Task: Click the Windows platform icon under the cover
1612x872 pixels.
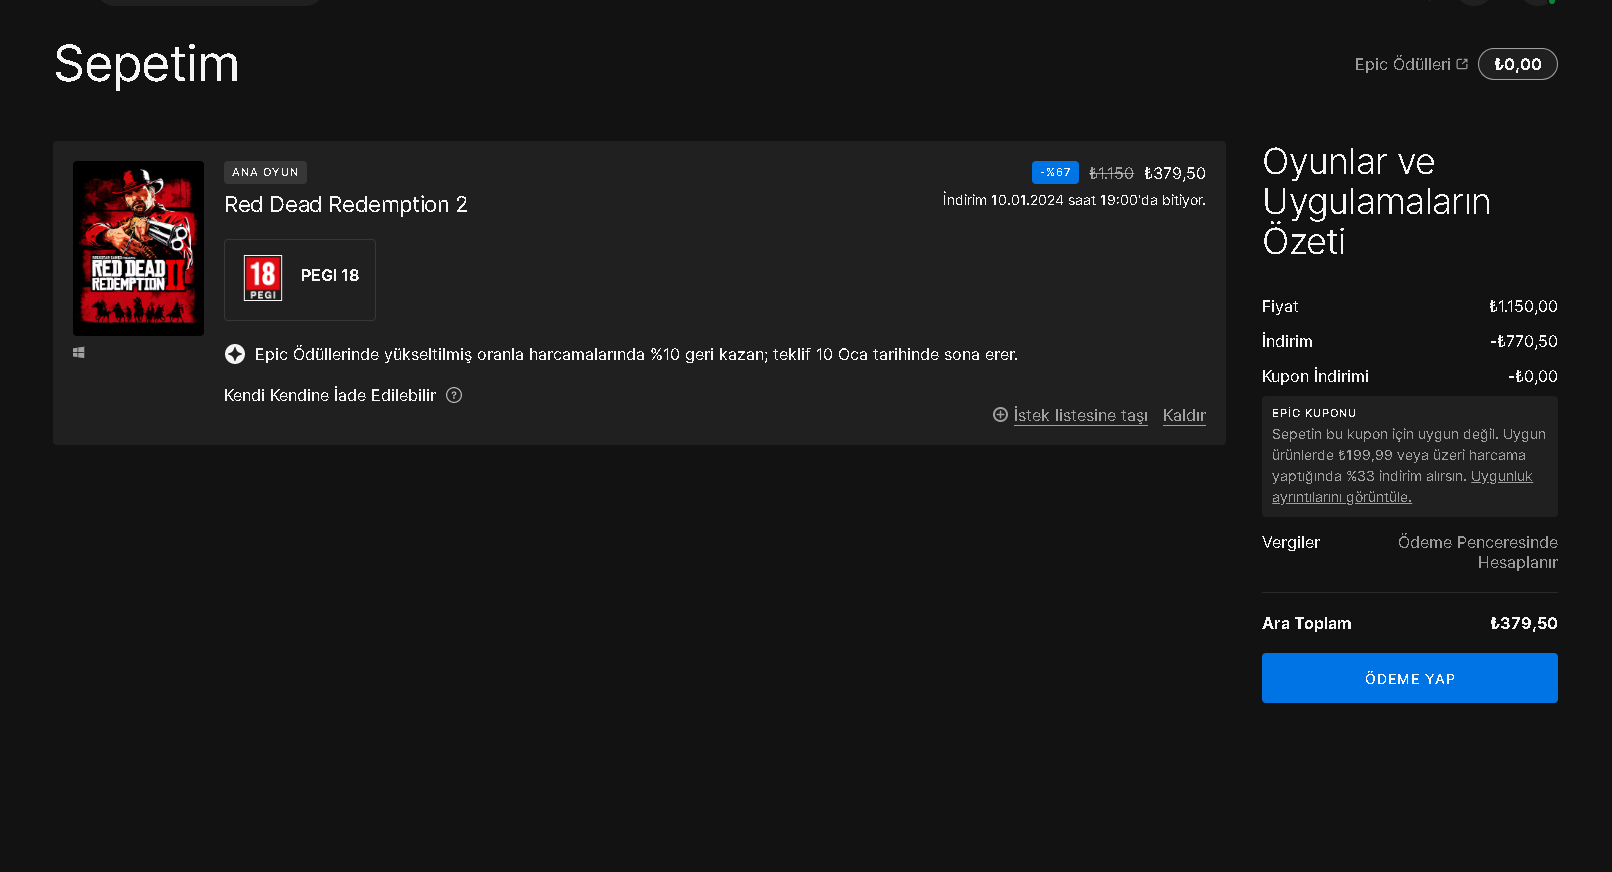Action: [79, 353]
